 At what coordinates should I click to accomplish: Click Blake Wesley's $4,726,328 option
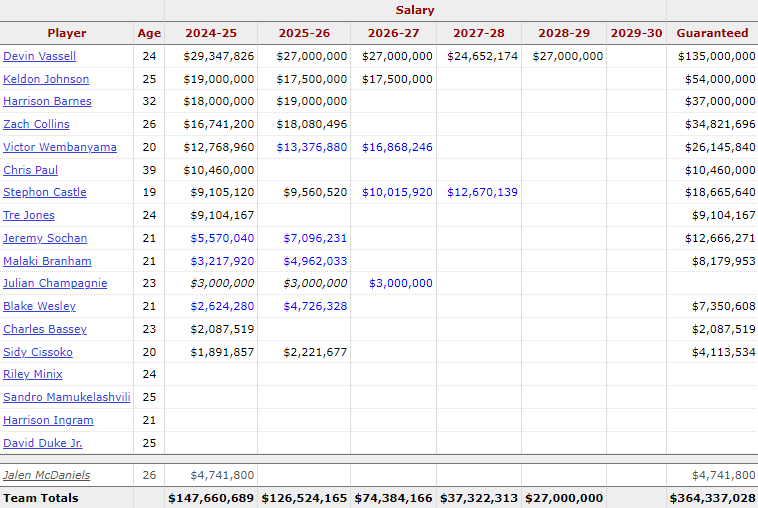[x=315, y=306]
